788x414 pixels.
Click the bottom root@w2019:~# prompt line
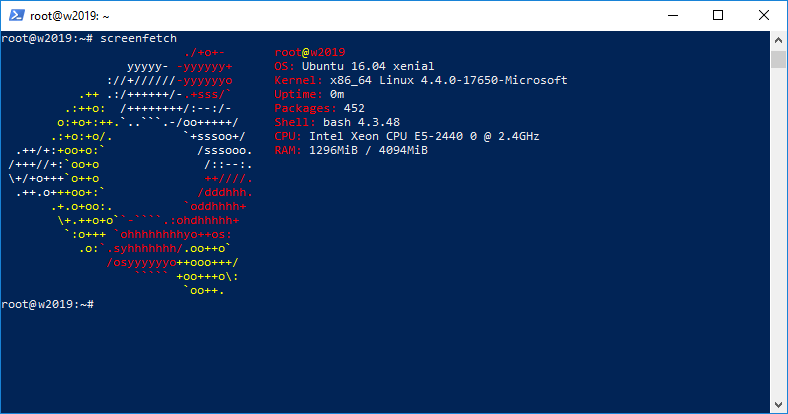47,304
